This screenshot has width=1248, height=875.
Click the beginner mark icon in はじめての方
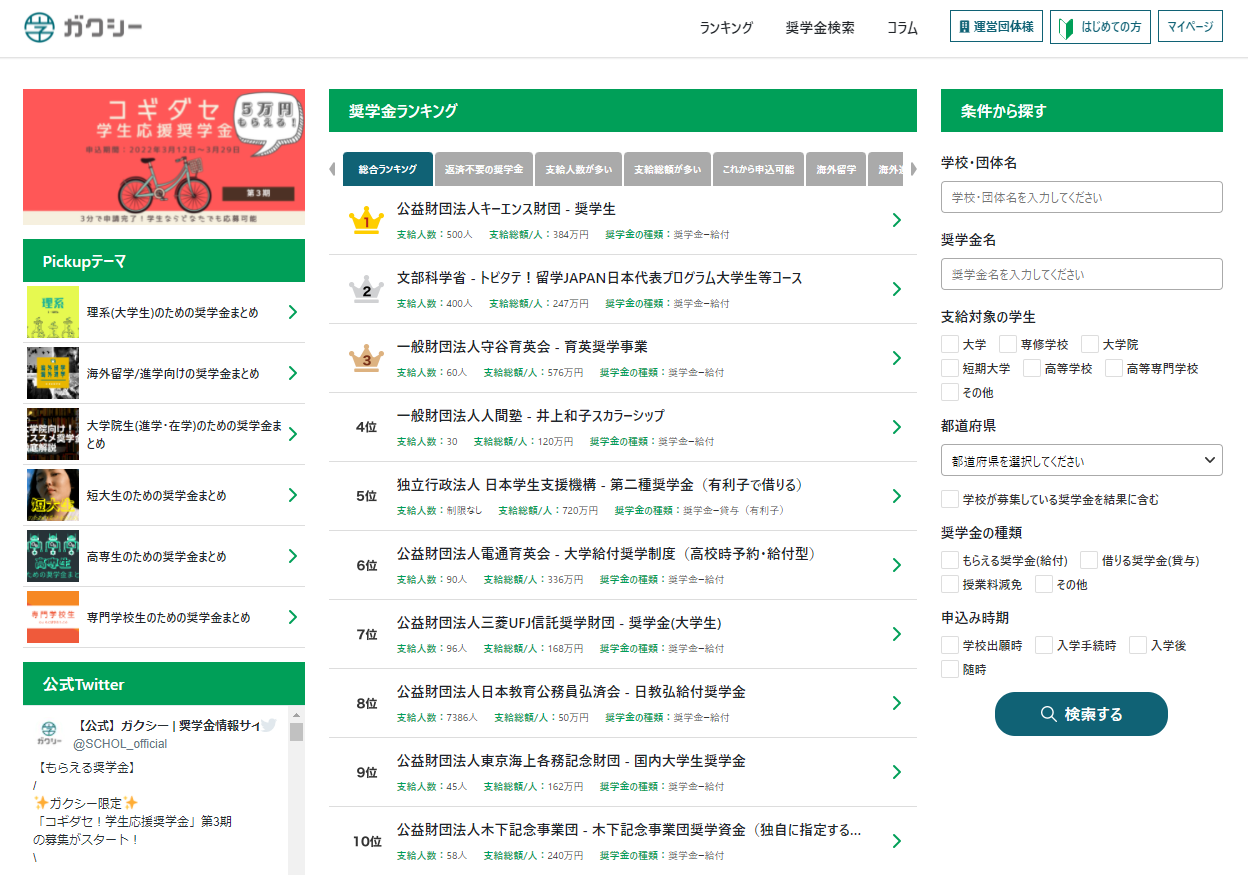pos(1067,27)
